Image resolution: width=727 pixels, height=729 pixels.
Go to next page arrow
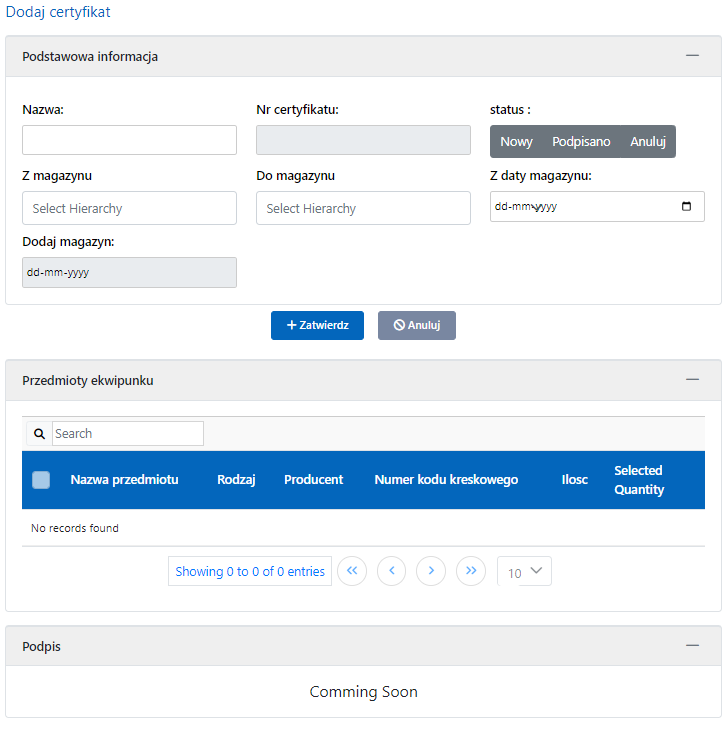[431, 571]
